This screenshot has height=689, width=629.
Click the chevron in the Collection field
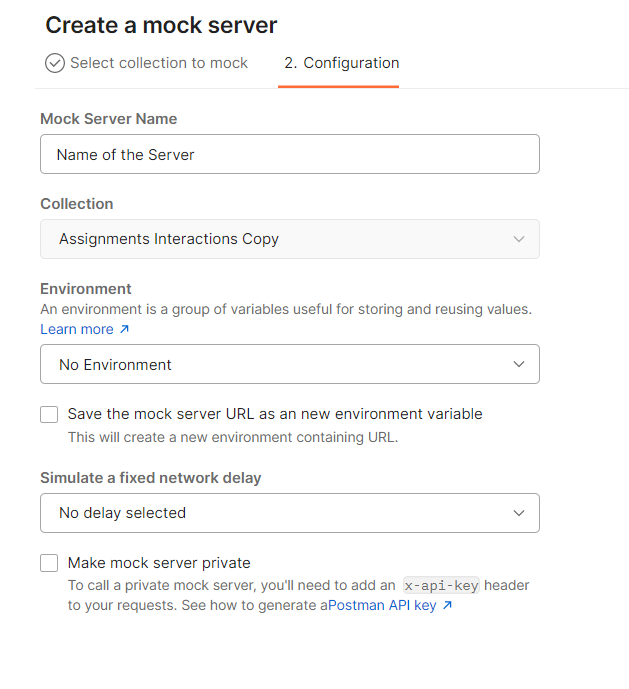tap(518, 239)
